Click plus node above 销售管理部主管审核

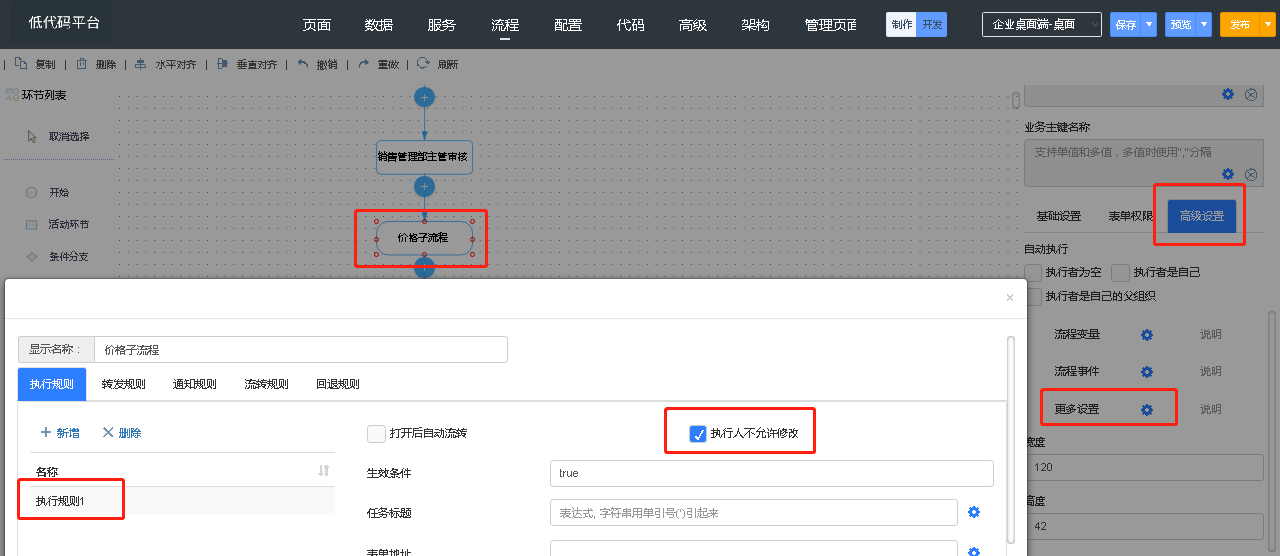tap(424, 97)
